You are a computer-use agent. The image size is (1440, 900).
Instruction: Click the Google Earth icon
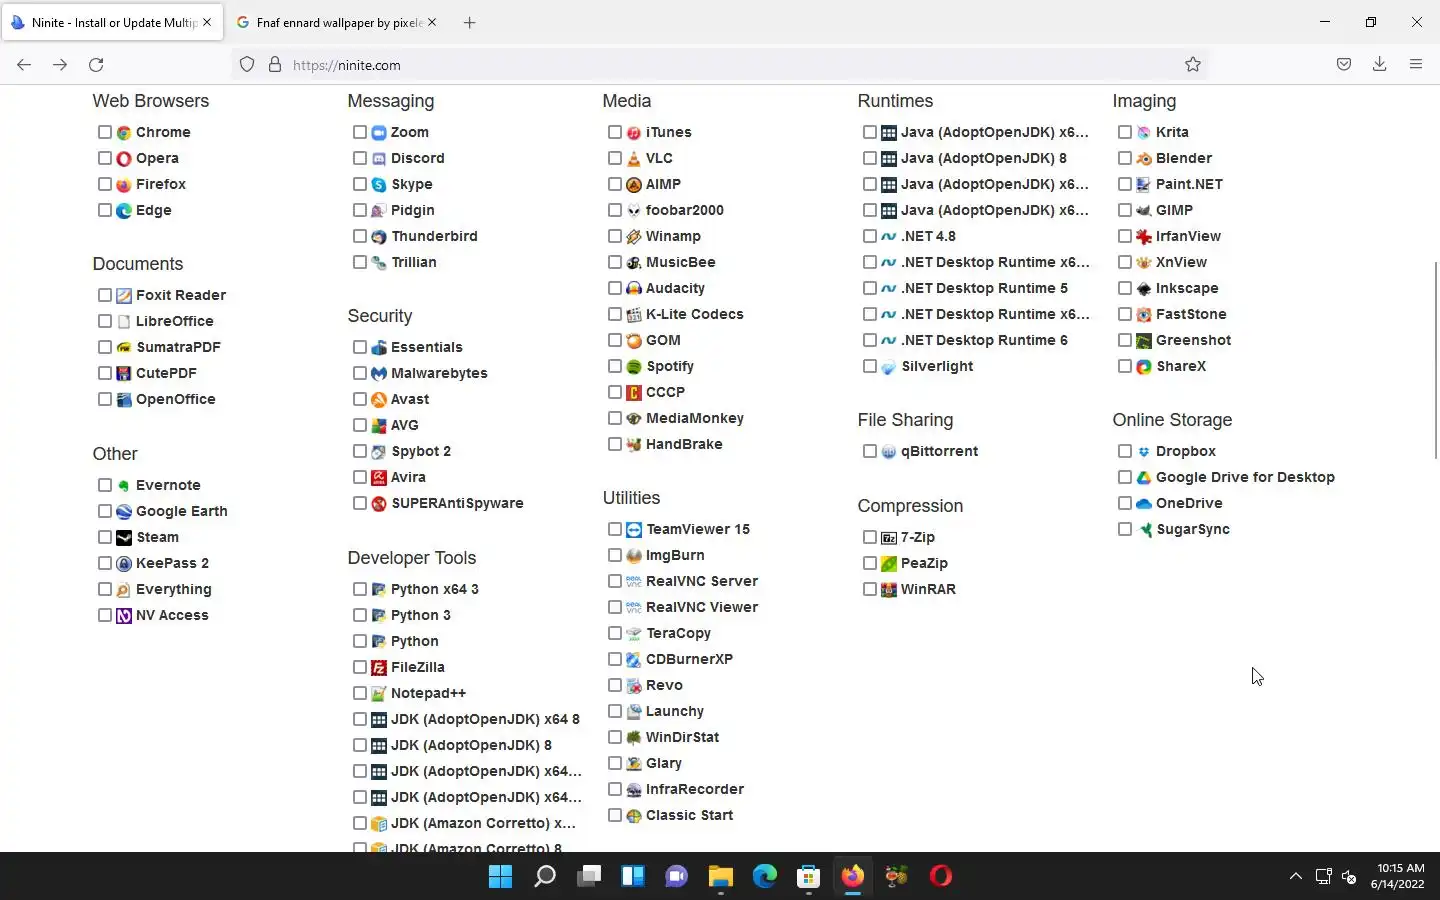point(124,511)
